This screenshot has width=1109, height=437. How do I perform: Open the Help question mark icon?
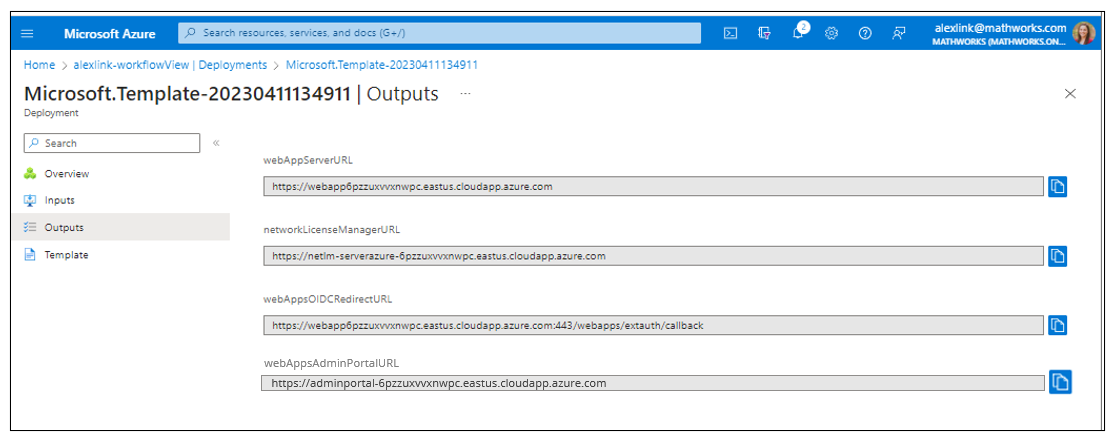pyautogui.click(x=865, y=33)
